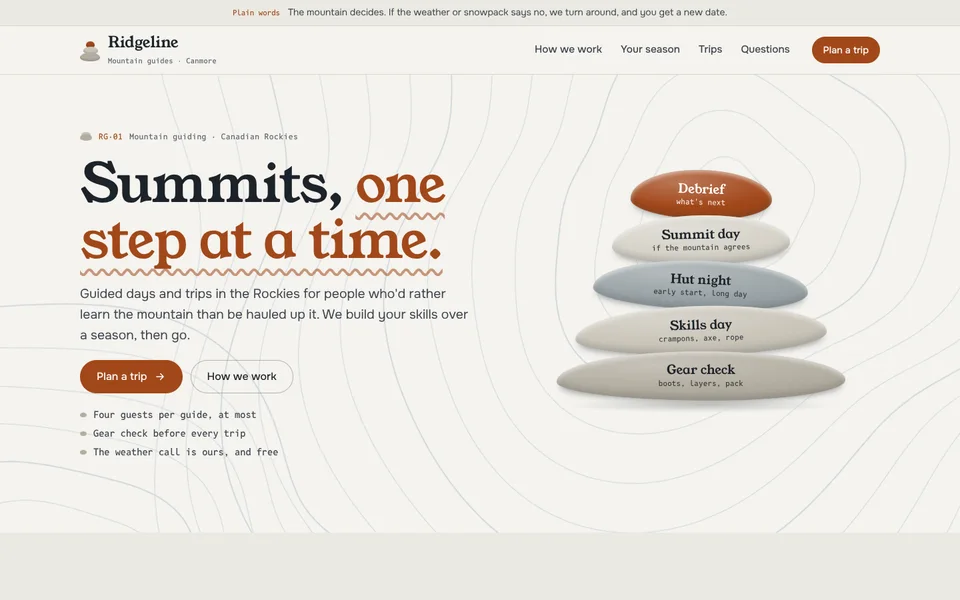This screenshot has width=960, height=600.
Task: Click the hero Plan a trip button
Action: pyautogui.click(x=131, y=377)
